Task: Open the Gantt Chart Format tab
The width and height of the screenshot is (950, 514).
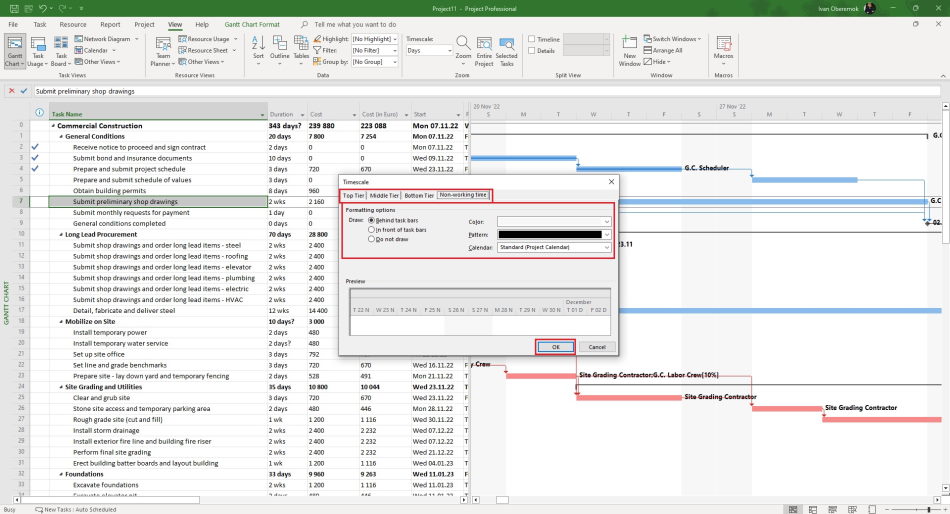Action: 252,25
